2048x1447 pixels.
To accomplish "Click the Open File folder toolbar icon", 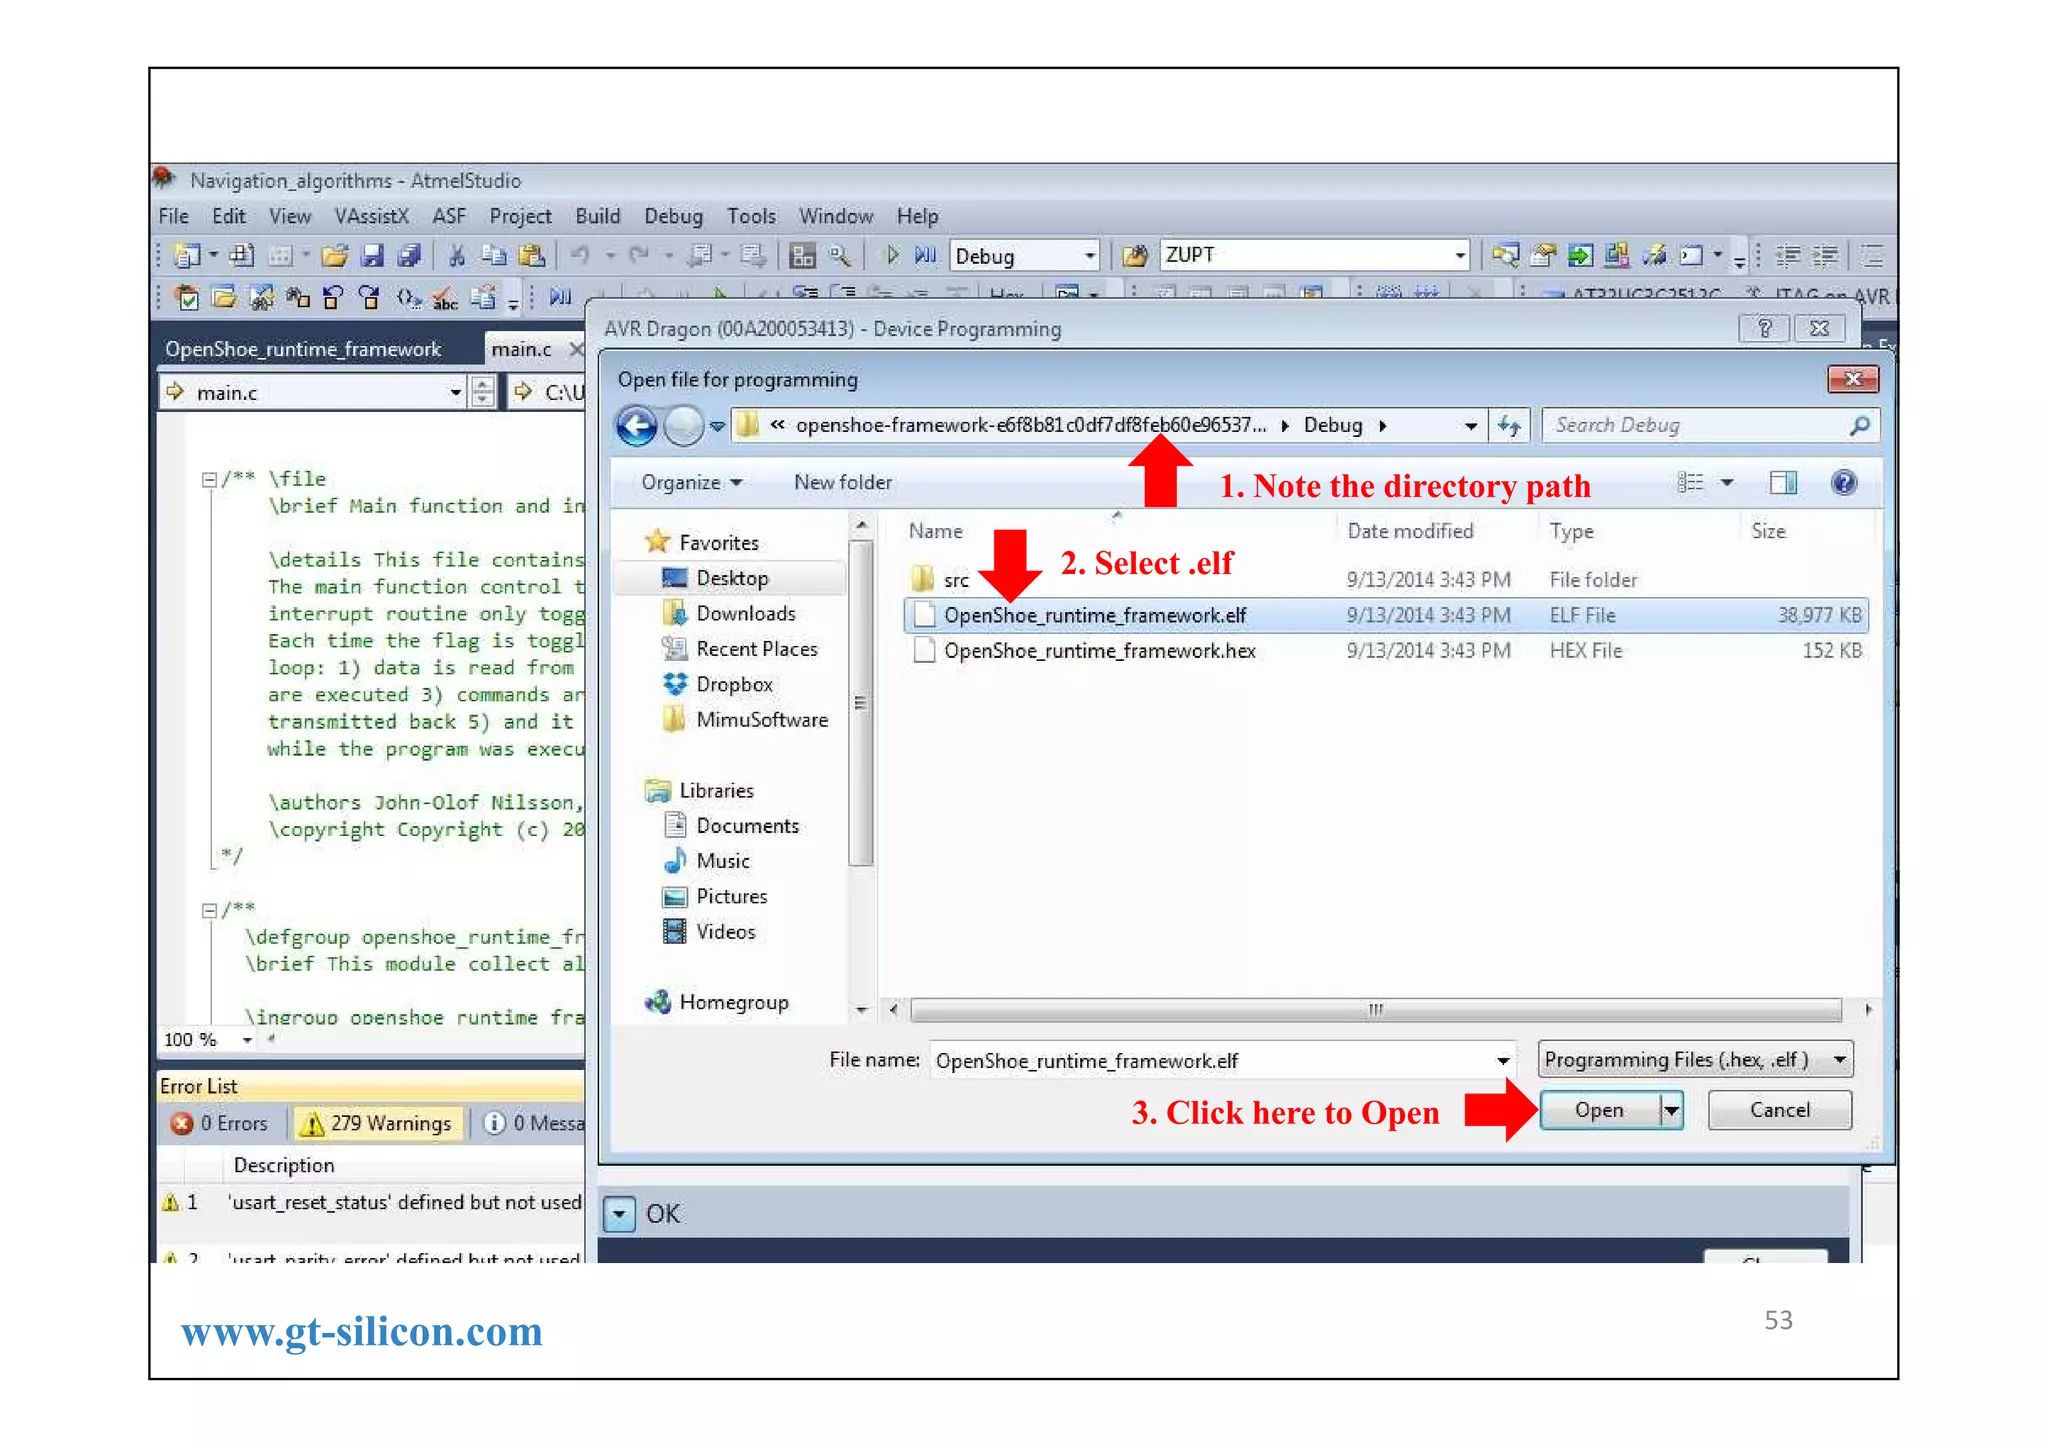I will [335, 256].
